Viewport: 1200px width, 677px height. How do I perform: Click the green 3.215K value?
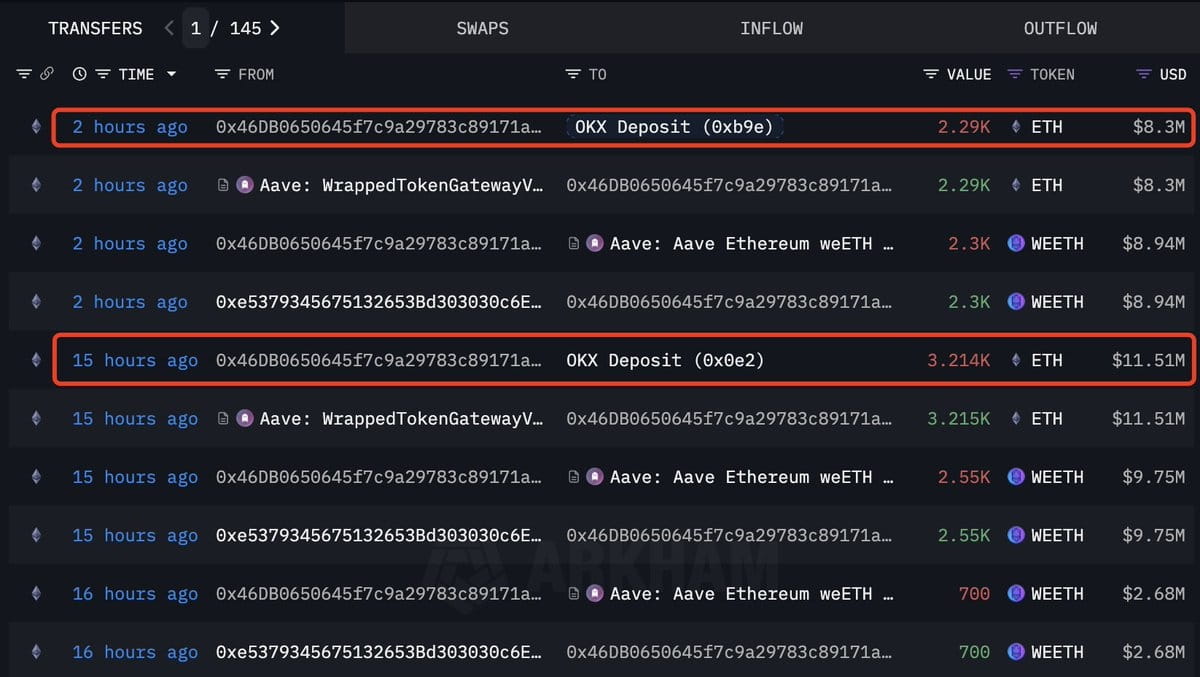(958, 418)
